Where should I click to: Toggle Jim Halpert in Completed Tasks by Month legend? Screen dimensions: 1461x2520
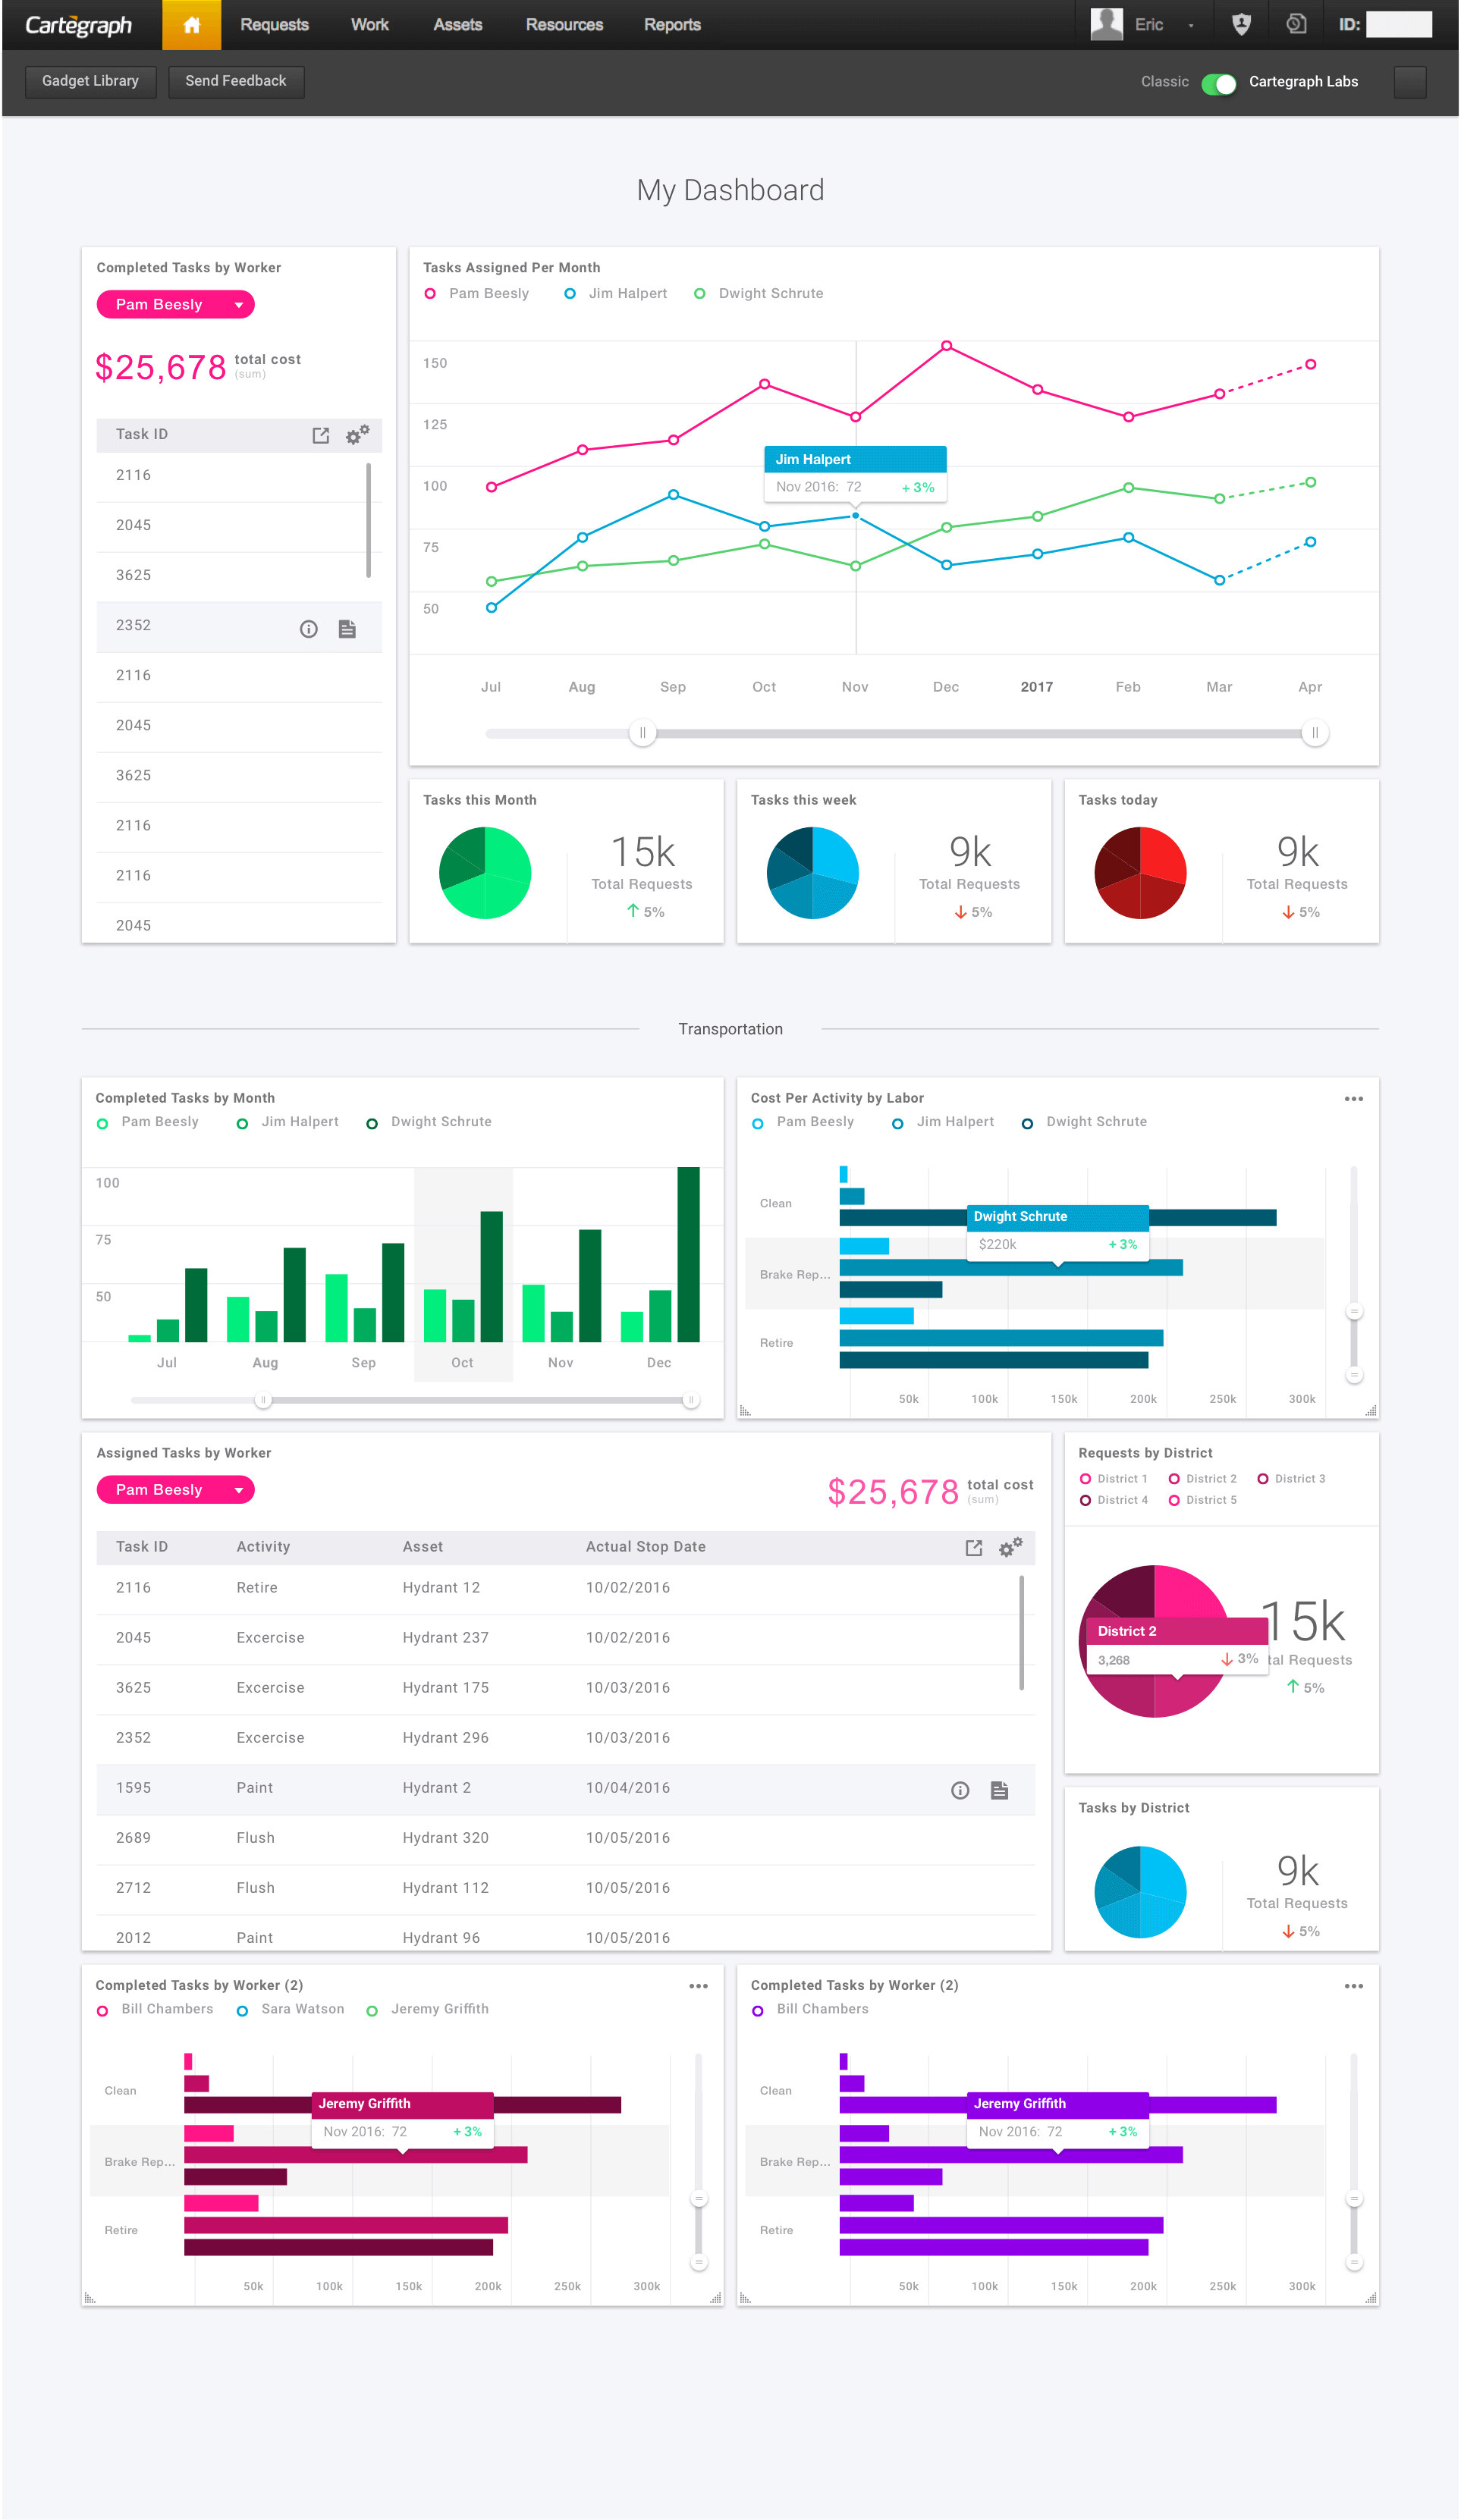288,1122
